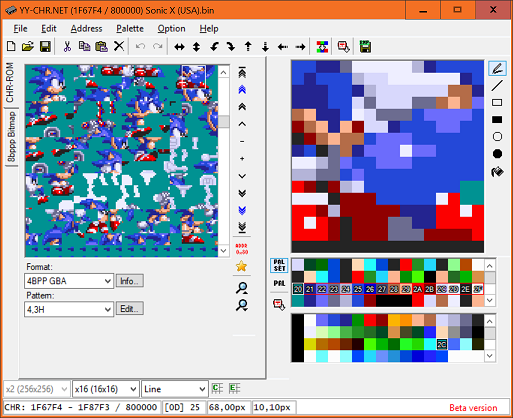Expand the Pattern 4,3H dropdown

[x=69, y=310]
